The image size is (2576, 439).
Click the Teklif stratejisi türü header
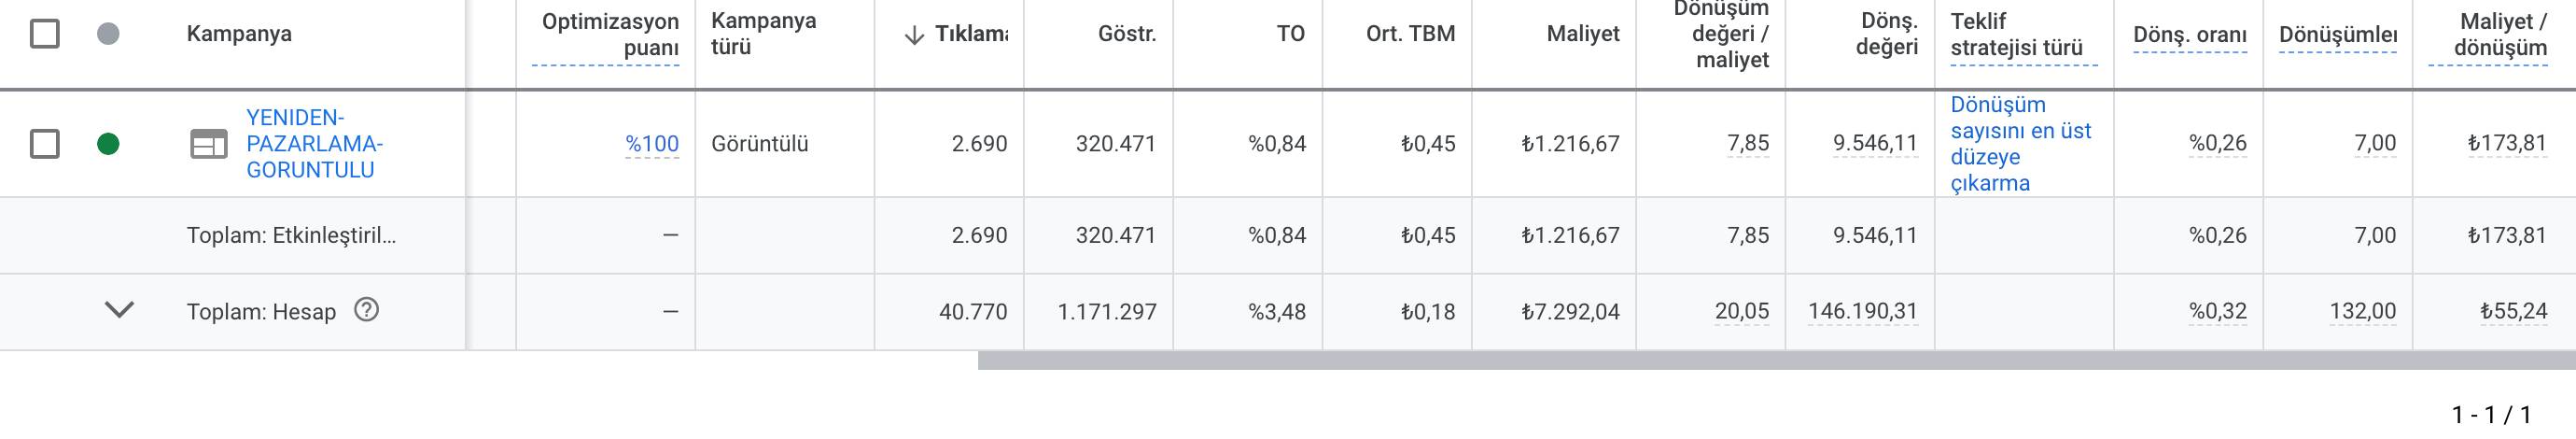[2016, 34]
